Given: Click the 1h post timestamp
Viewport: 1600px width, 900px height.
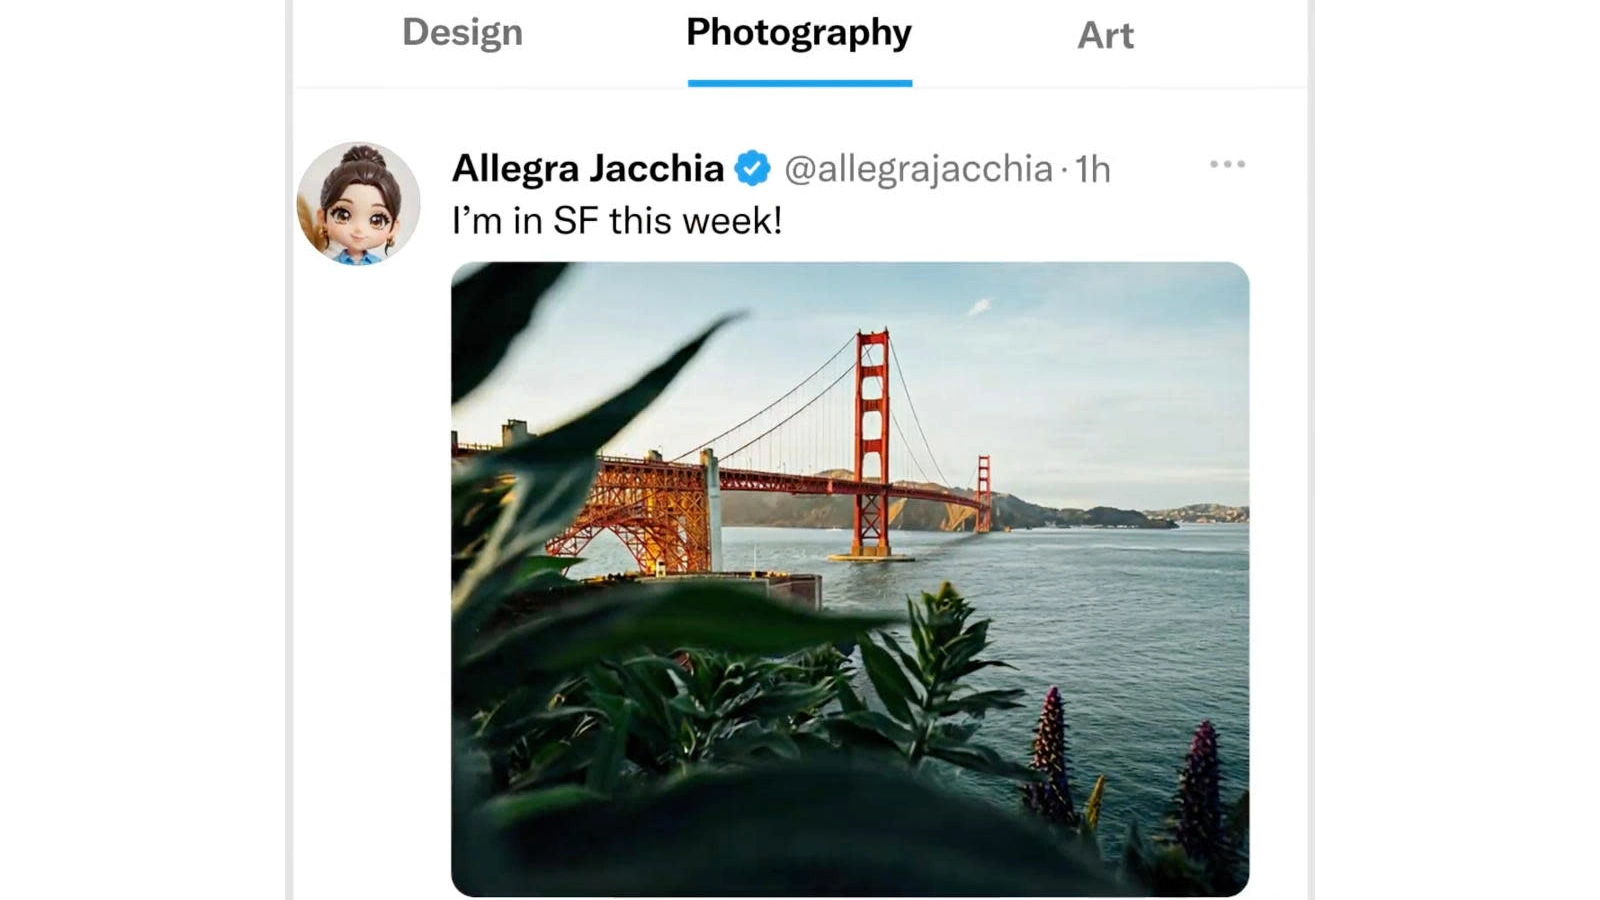Looking at the screenshot, I should pos(1093,169).
